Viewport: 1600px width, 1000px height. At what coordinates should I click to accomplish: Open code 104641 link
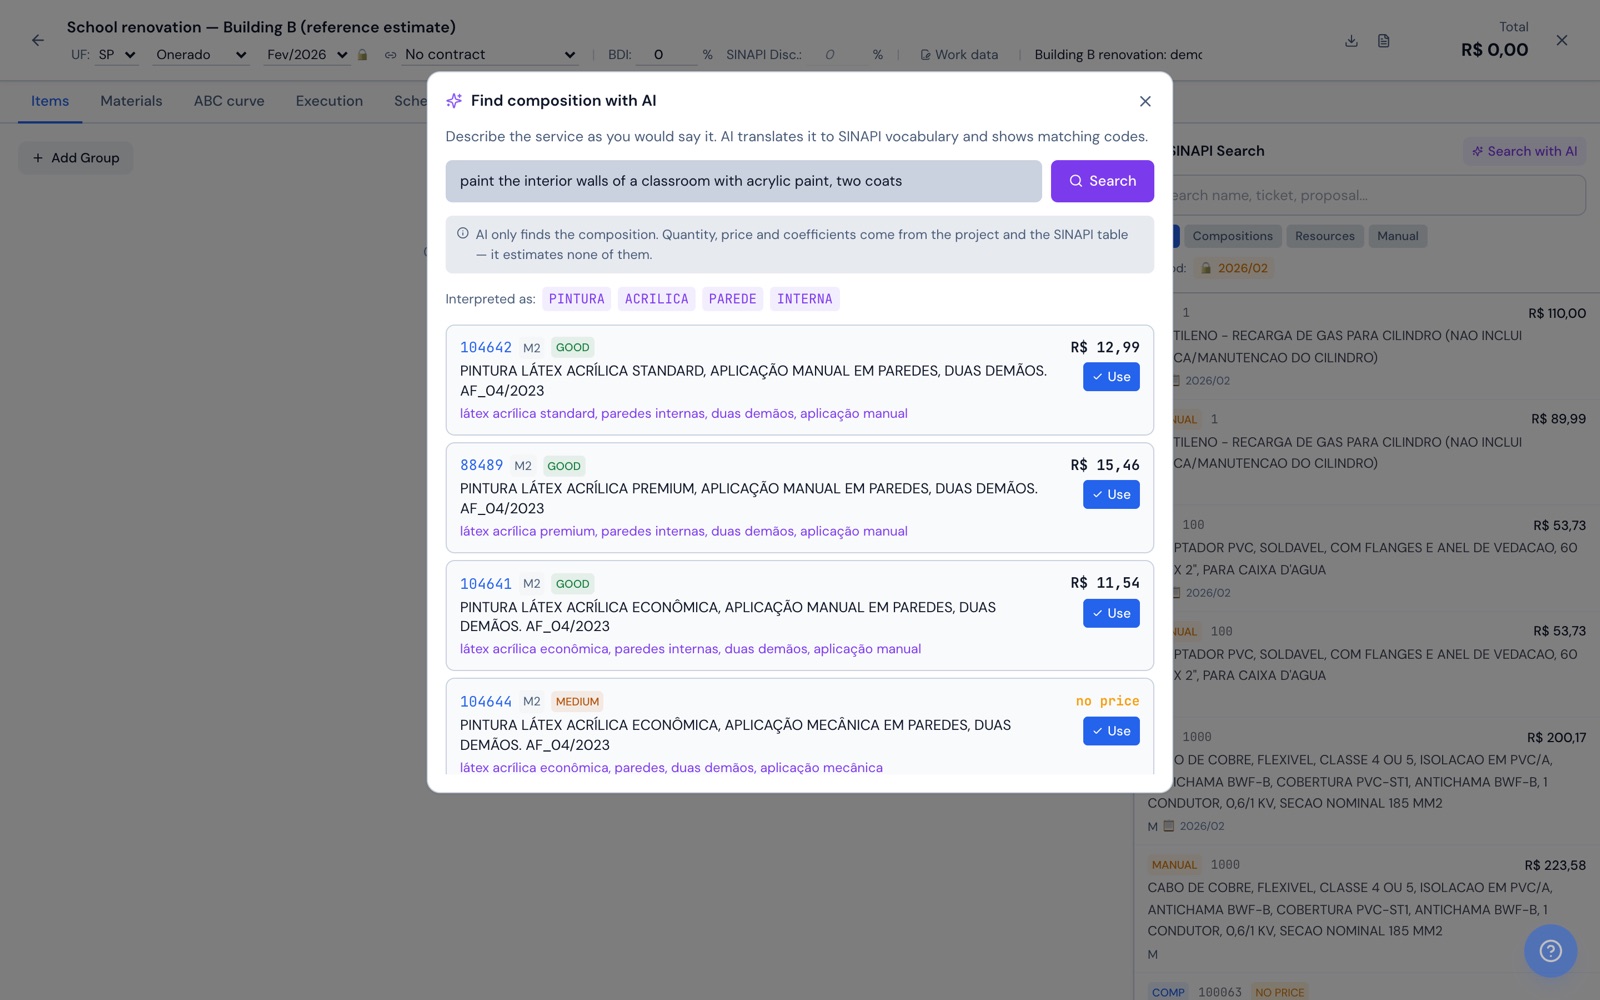coord(486,583)
